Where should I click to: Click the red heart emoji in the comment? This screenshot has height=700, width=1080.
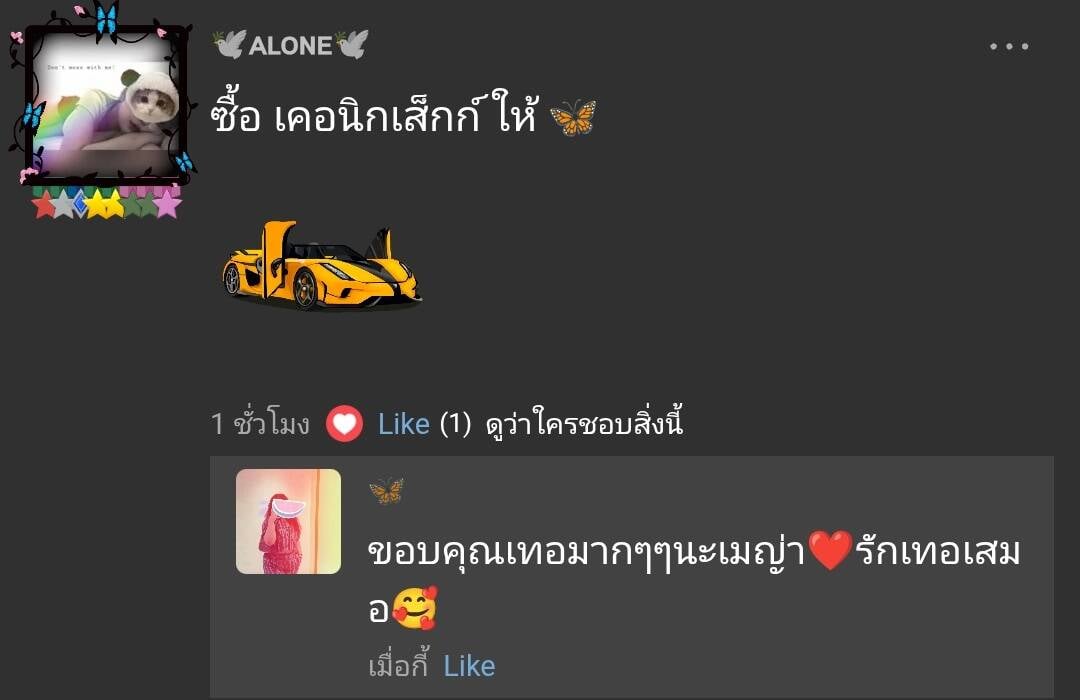pos(830,550)
